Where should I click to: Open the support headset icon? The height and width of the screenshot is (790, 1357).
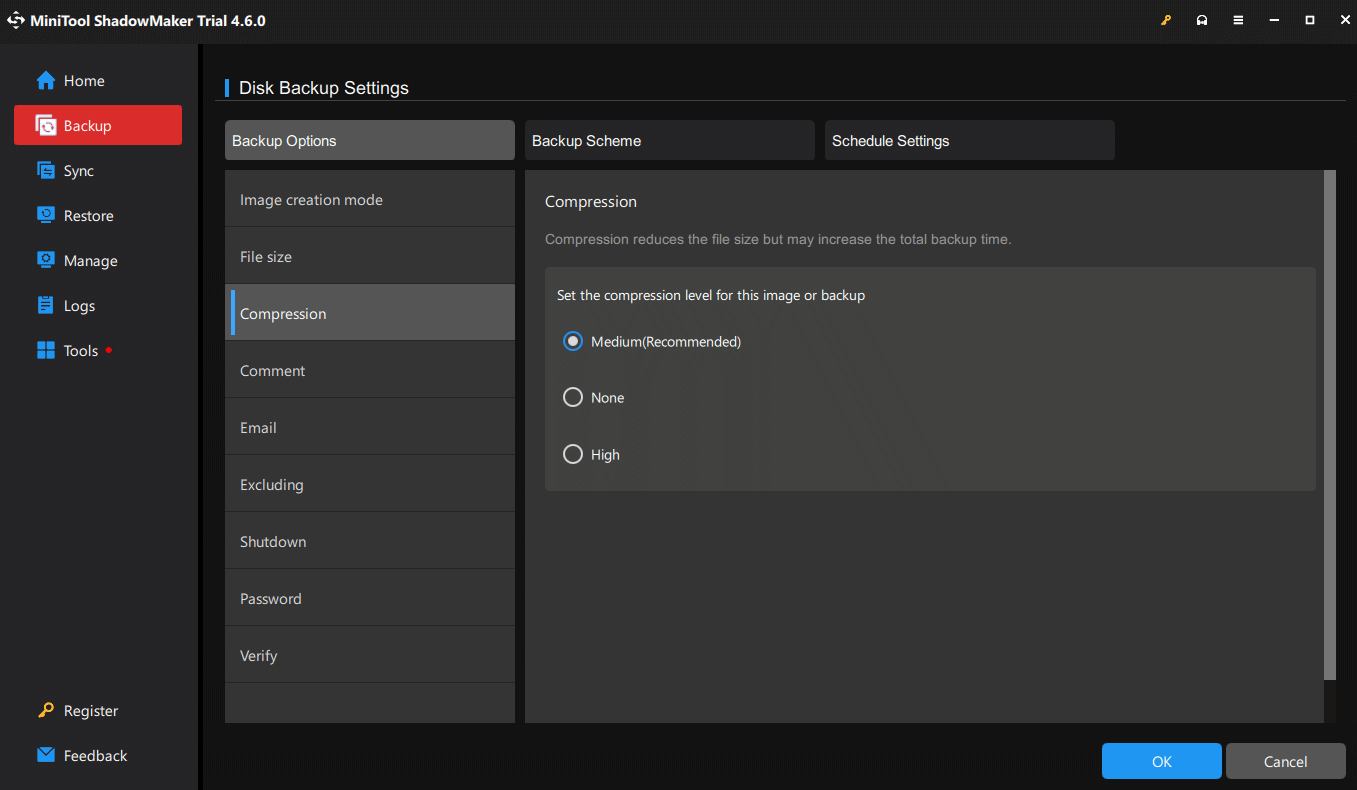1202,19
